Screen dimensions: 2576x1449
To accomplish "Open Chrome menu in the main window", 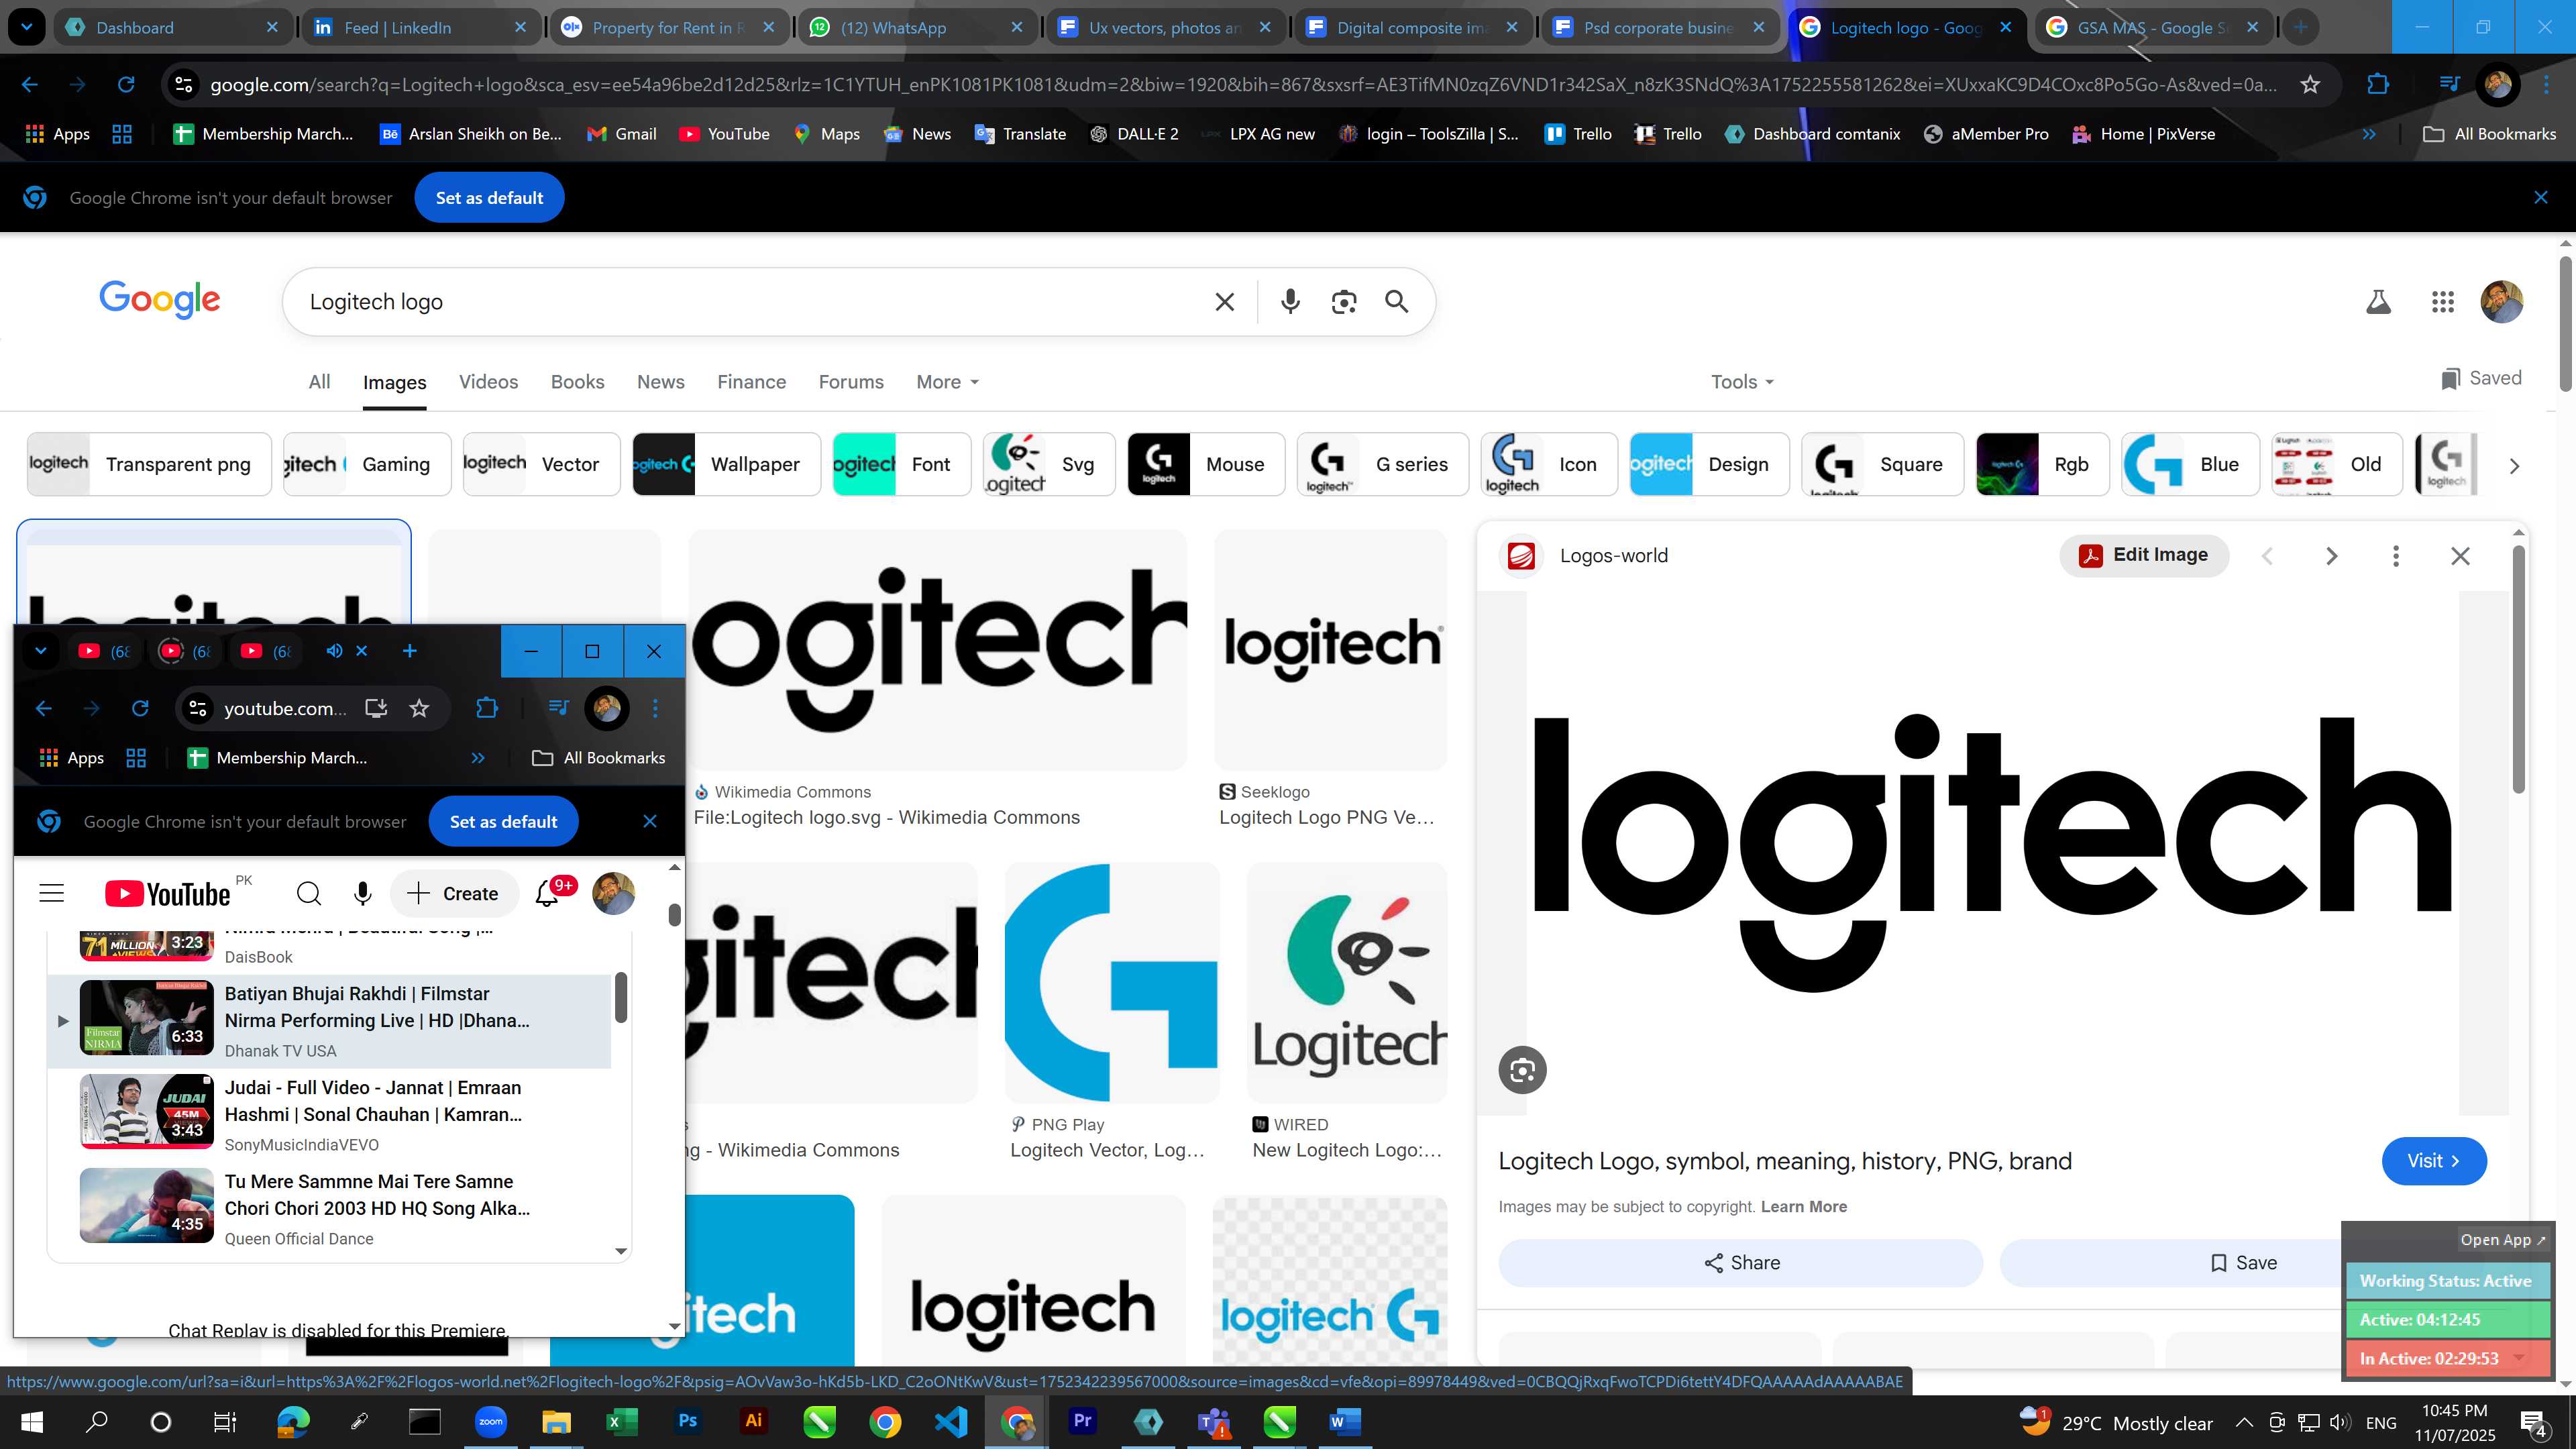I will coord(2546,85).
